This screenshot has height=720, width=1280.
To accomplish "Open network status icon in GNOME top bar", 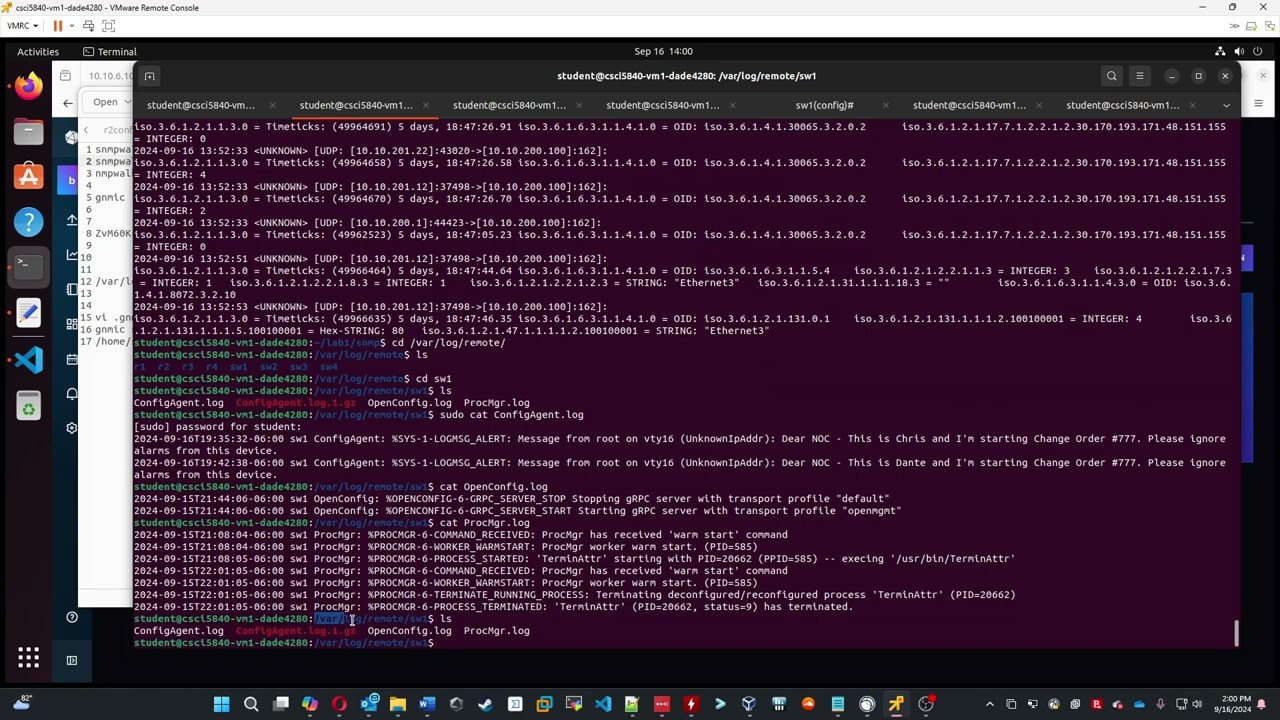I will tap(1220, 51).
